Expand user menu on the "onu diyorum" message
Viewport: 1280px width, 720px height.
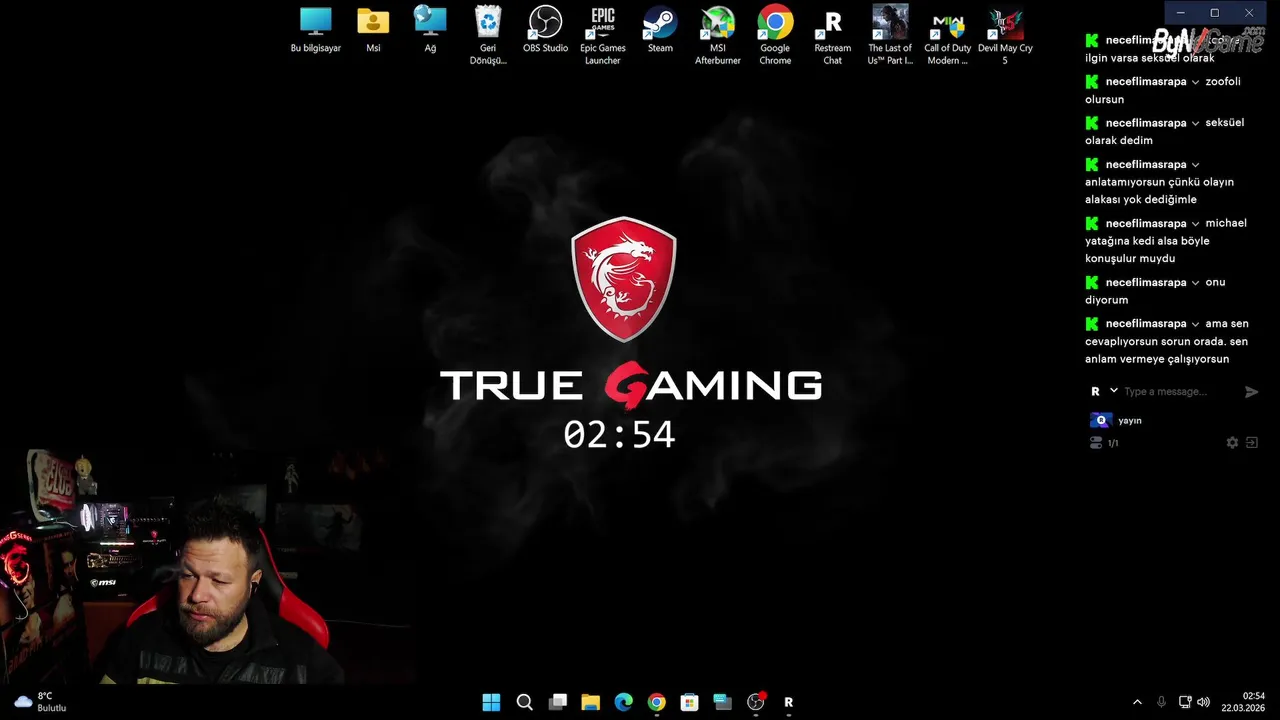1195,283
